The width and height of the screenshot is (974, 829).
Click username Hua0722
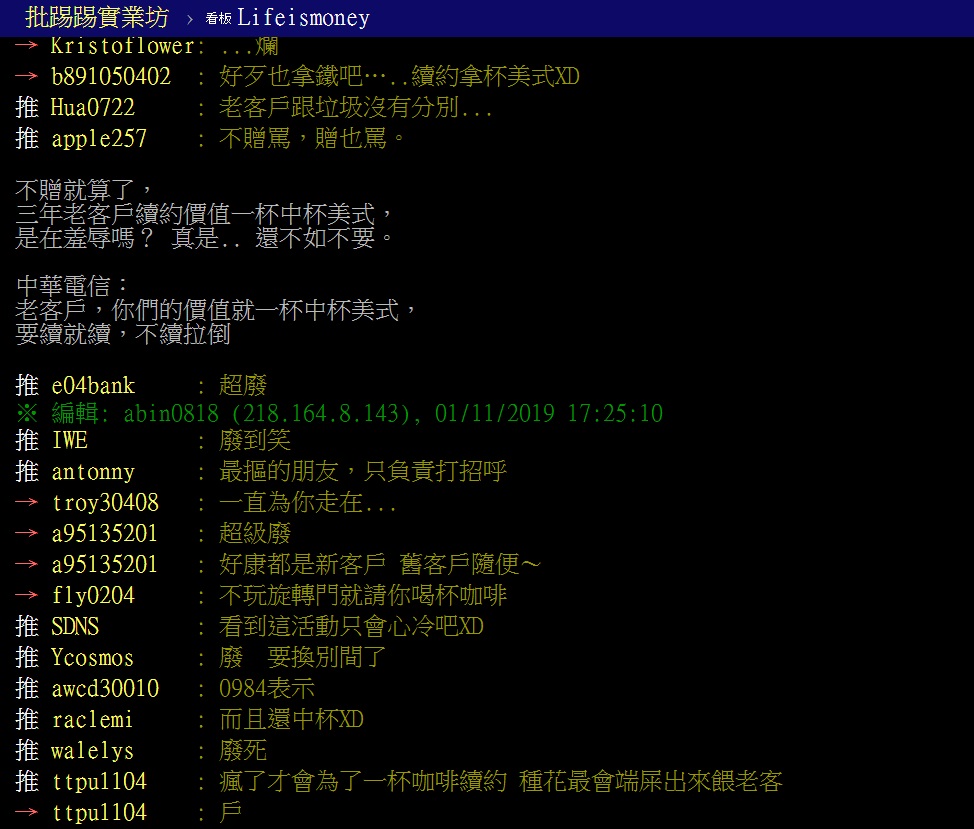pyautogui.click(x=93, y=107)
